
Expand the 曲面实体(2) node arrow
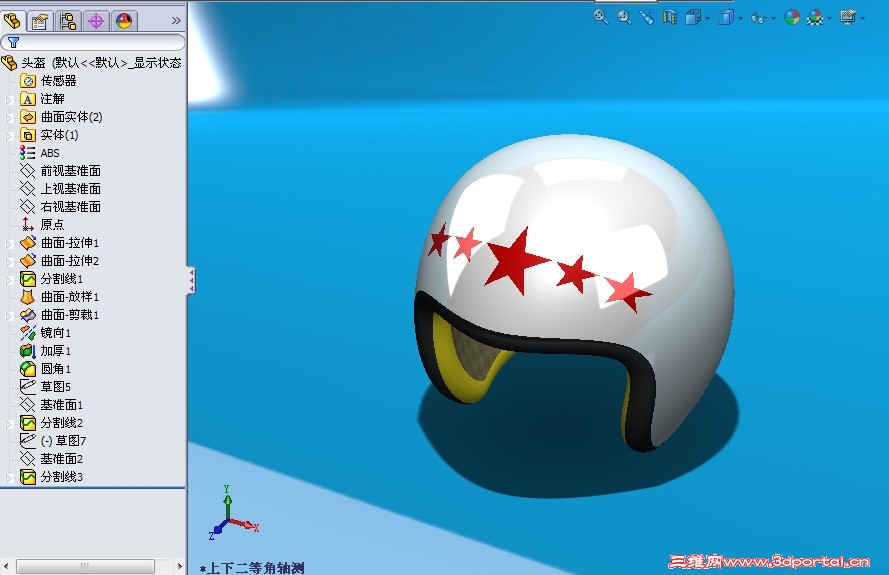9,118
